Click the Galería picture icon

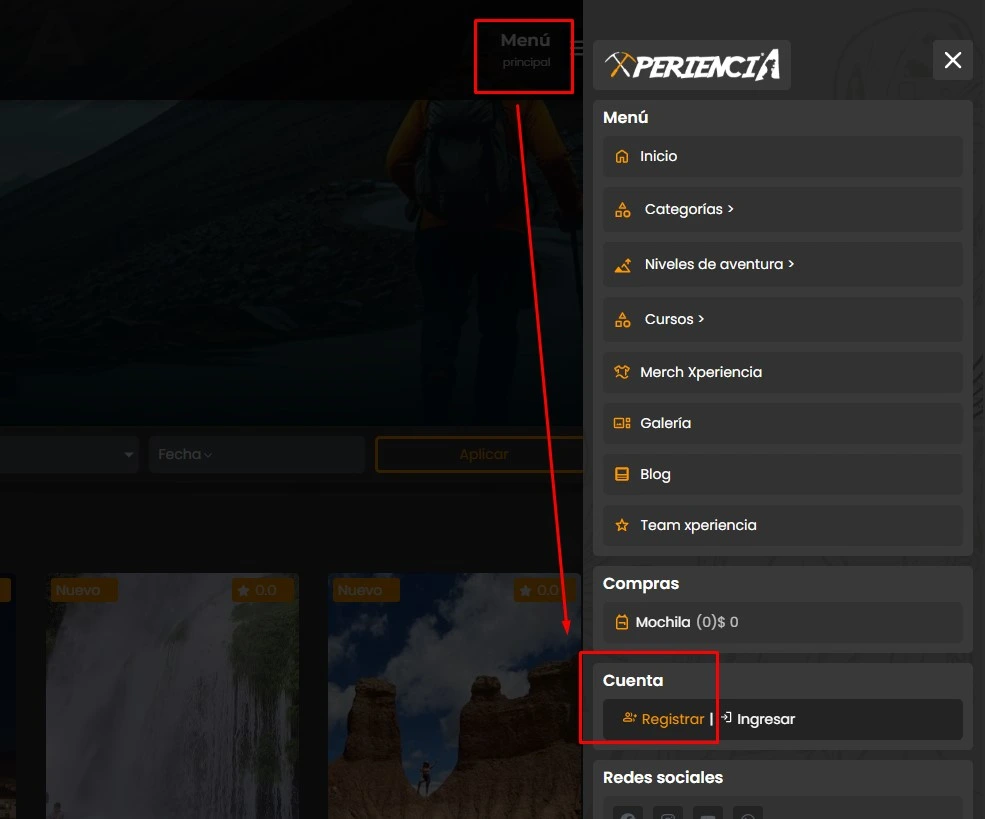click(x=622, y=423)
